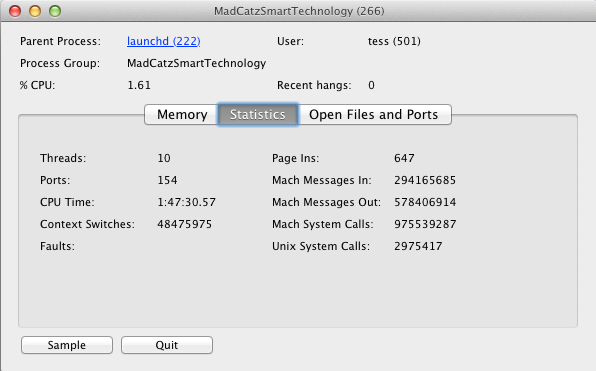Viewport: 596px width, 371px height.
Task: Click the CPU Time: label
Action: 67,202
